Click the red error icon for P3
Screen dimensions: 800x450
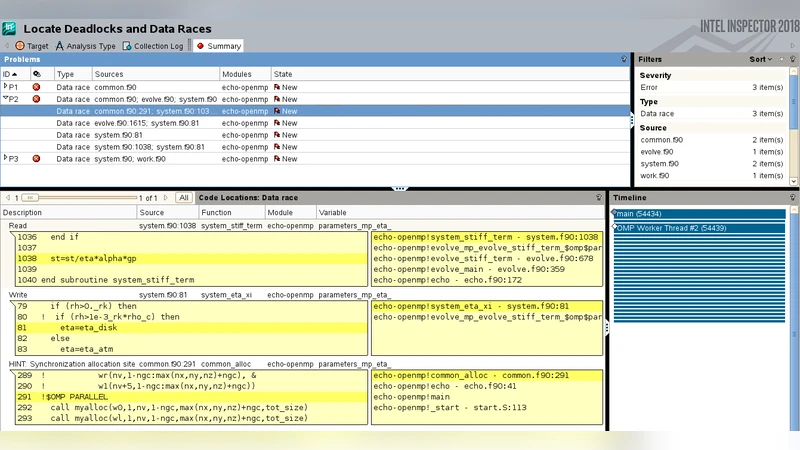click(x=36, y=159)
